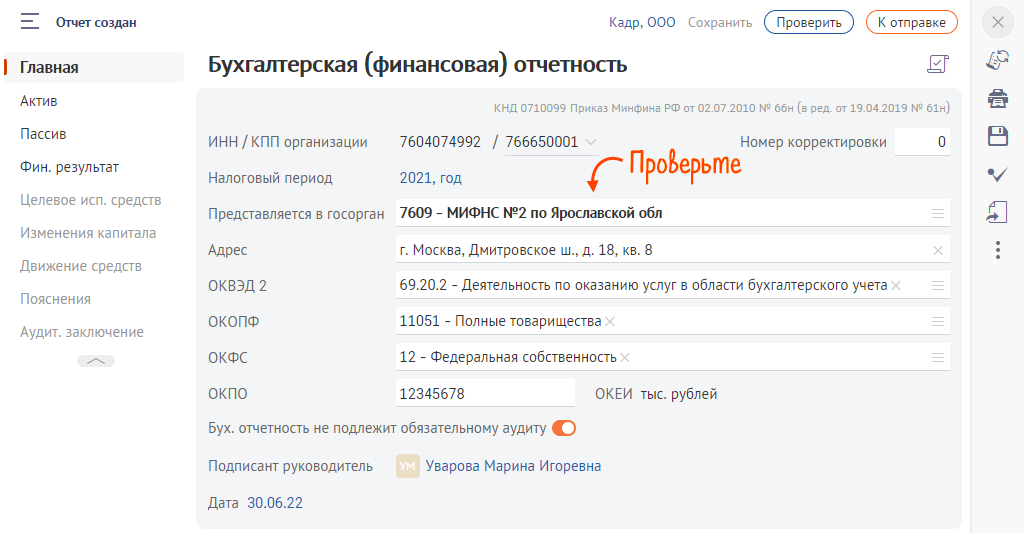Click the export document icon in right toolbar
The width and height of the screenshot is (1024, 533).
(997, 212)
